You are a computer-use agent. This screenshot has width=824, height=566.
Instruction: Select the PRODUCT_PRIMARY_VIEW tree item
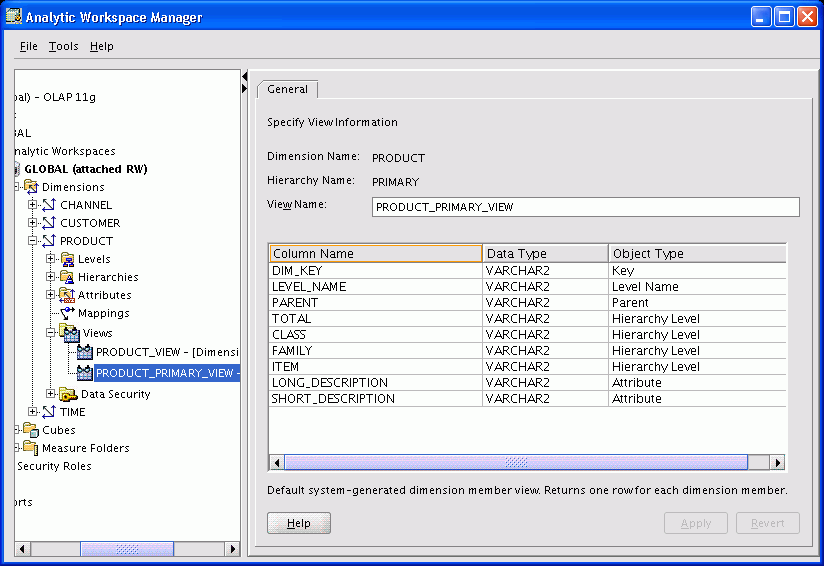[166, 373]
